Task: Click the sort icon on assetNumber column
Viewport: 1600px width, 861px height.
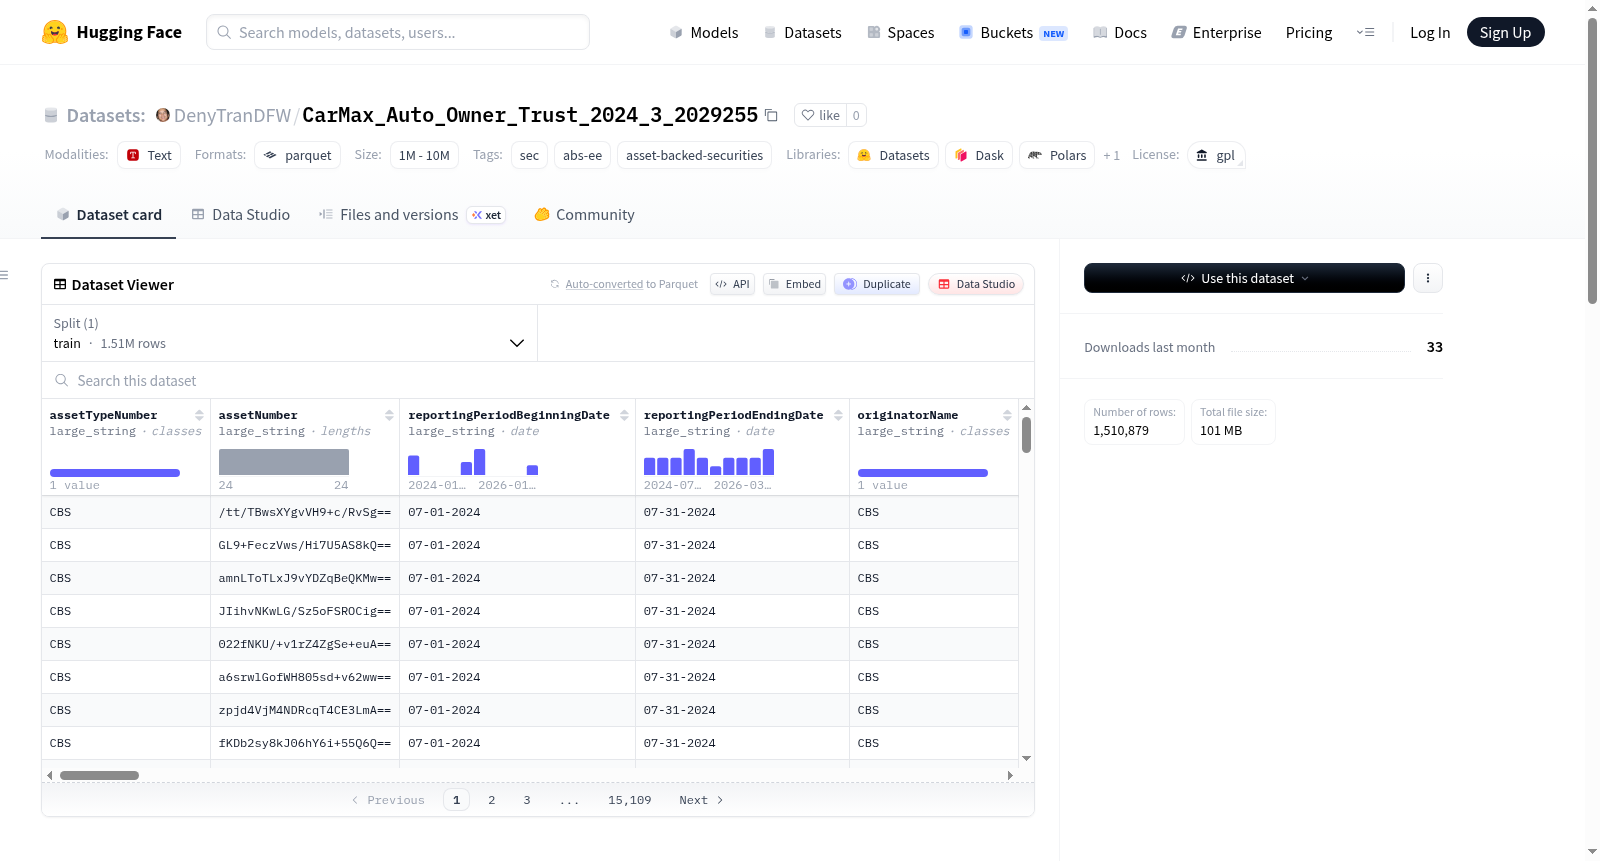Action: click(x=389, y=415)
